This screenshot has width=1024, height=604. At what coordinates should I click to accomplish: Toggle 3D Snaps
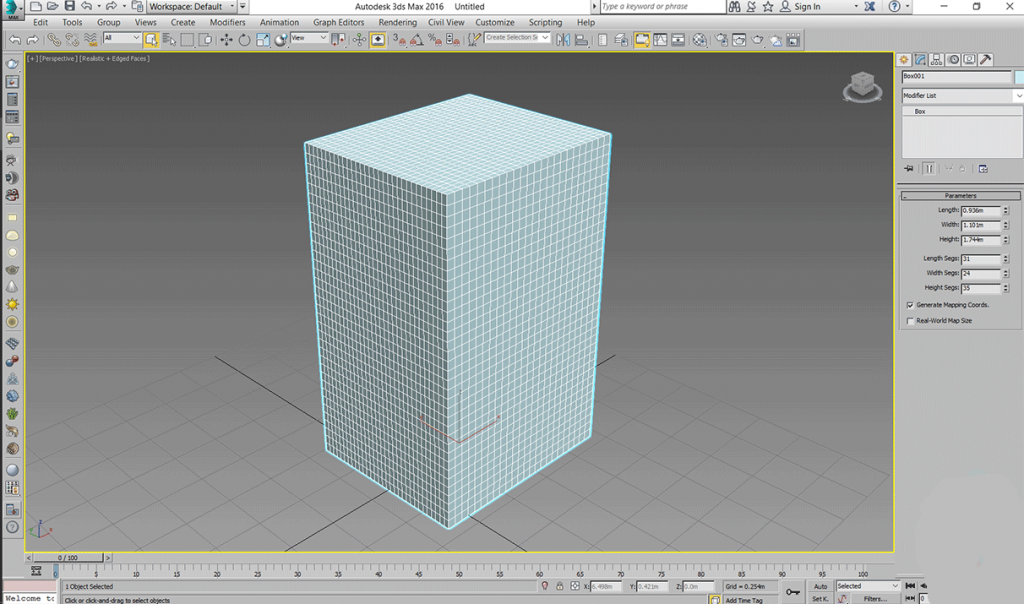pos(398,40)
